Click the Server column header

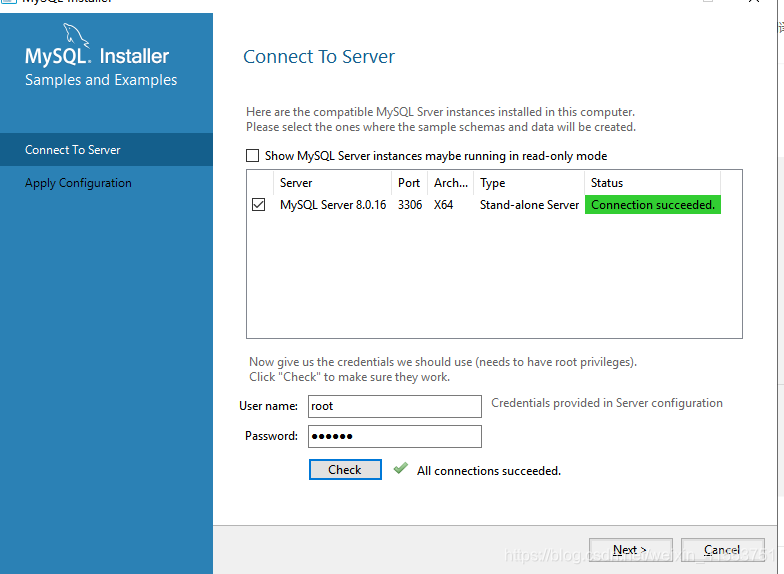pos(332,183)
